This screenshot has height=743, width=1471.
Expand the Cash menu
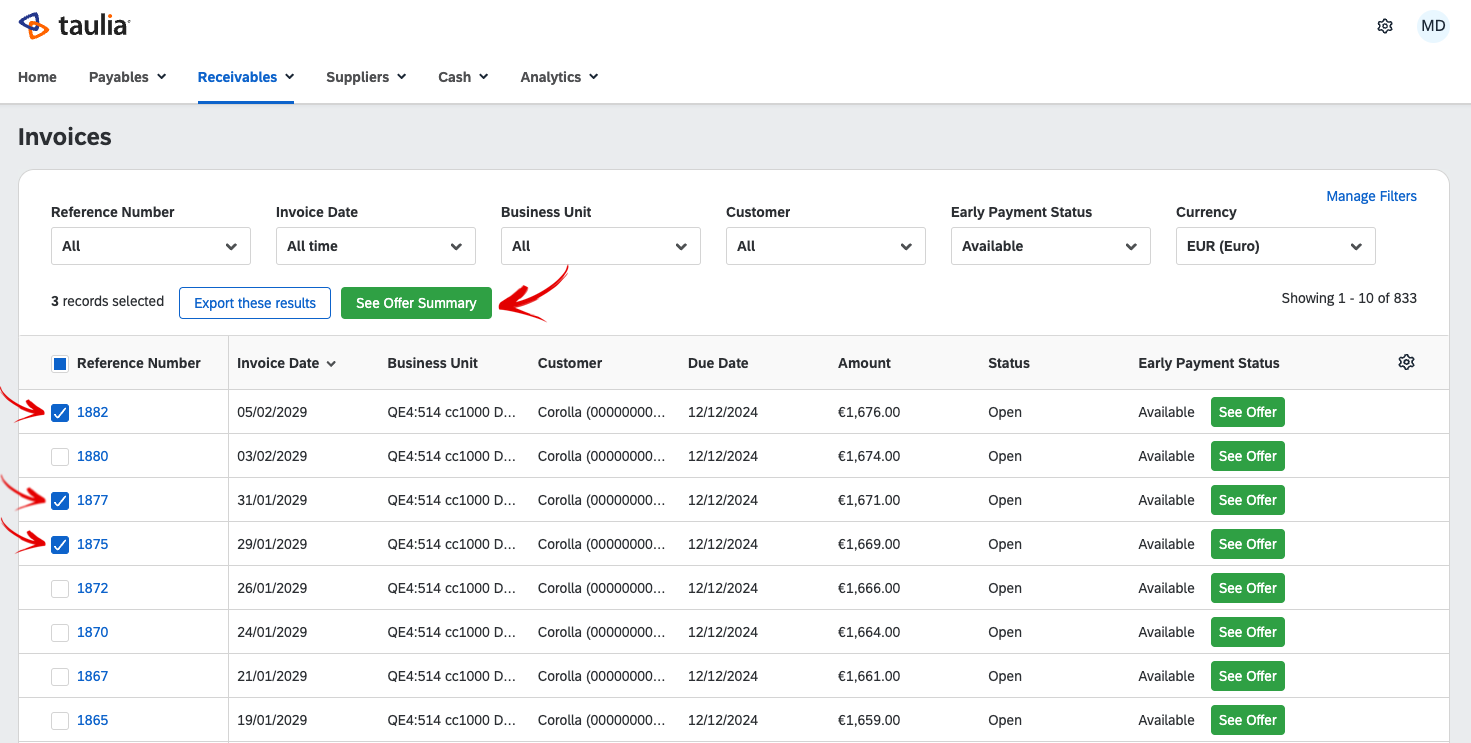pos(463,77)
